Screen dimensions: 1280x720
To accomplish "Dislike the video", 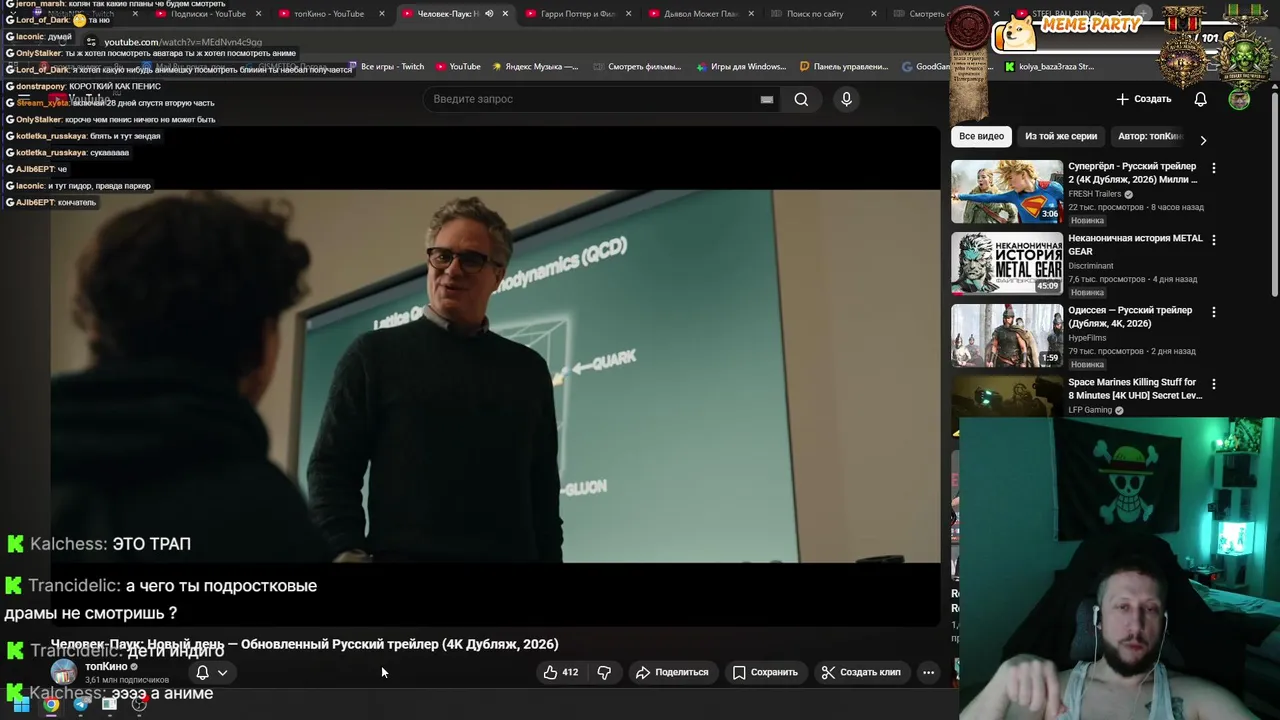I will tap(604, 672).
